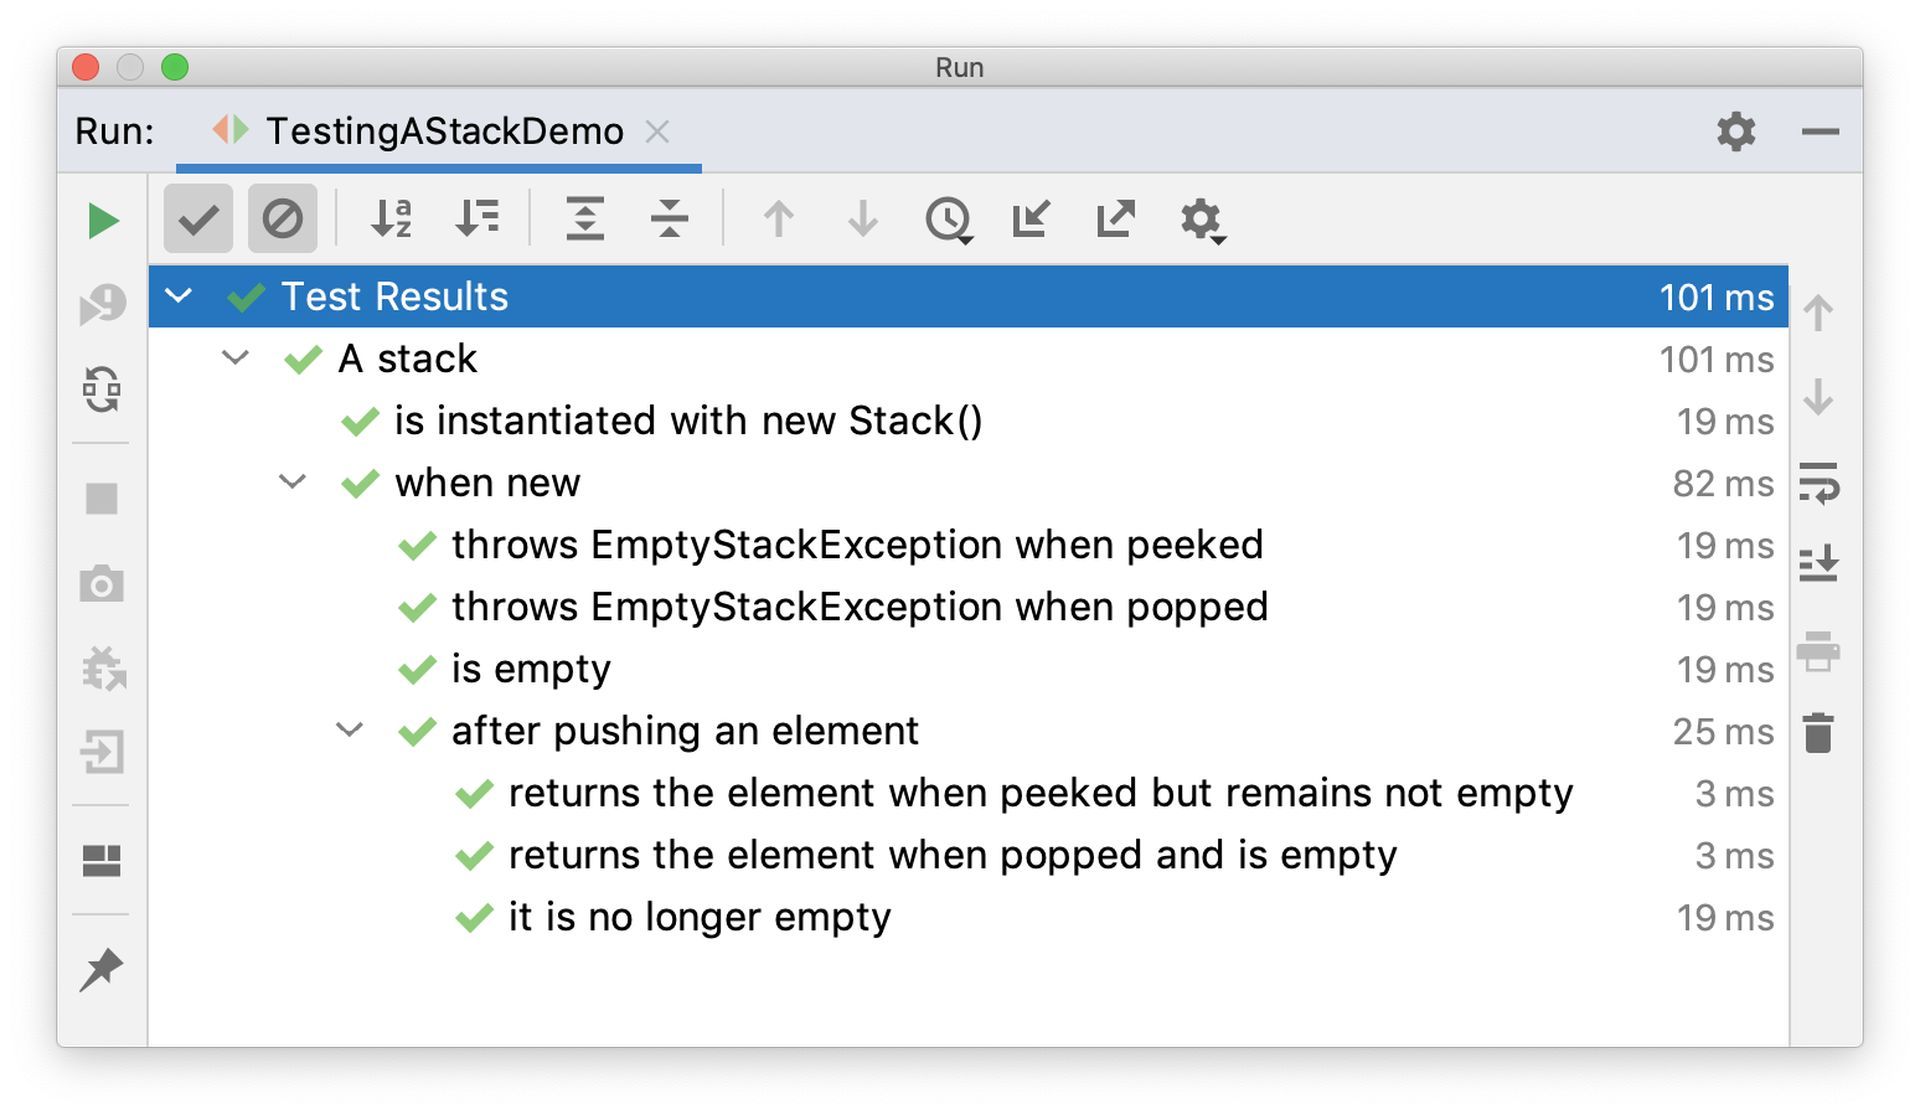The image size is (1920, 1114).
Task: Select the "is empty" test result
Action: click(532, 669)
